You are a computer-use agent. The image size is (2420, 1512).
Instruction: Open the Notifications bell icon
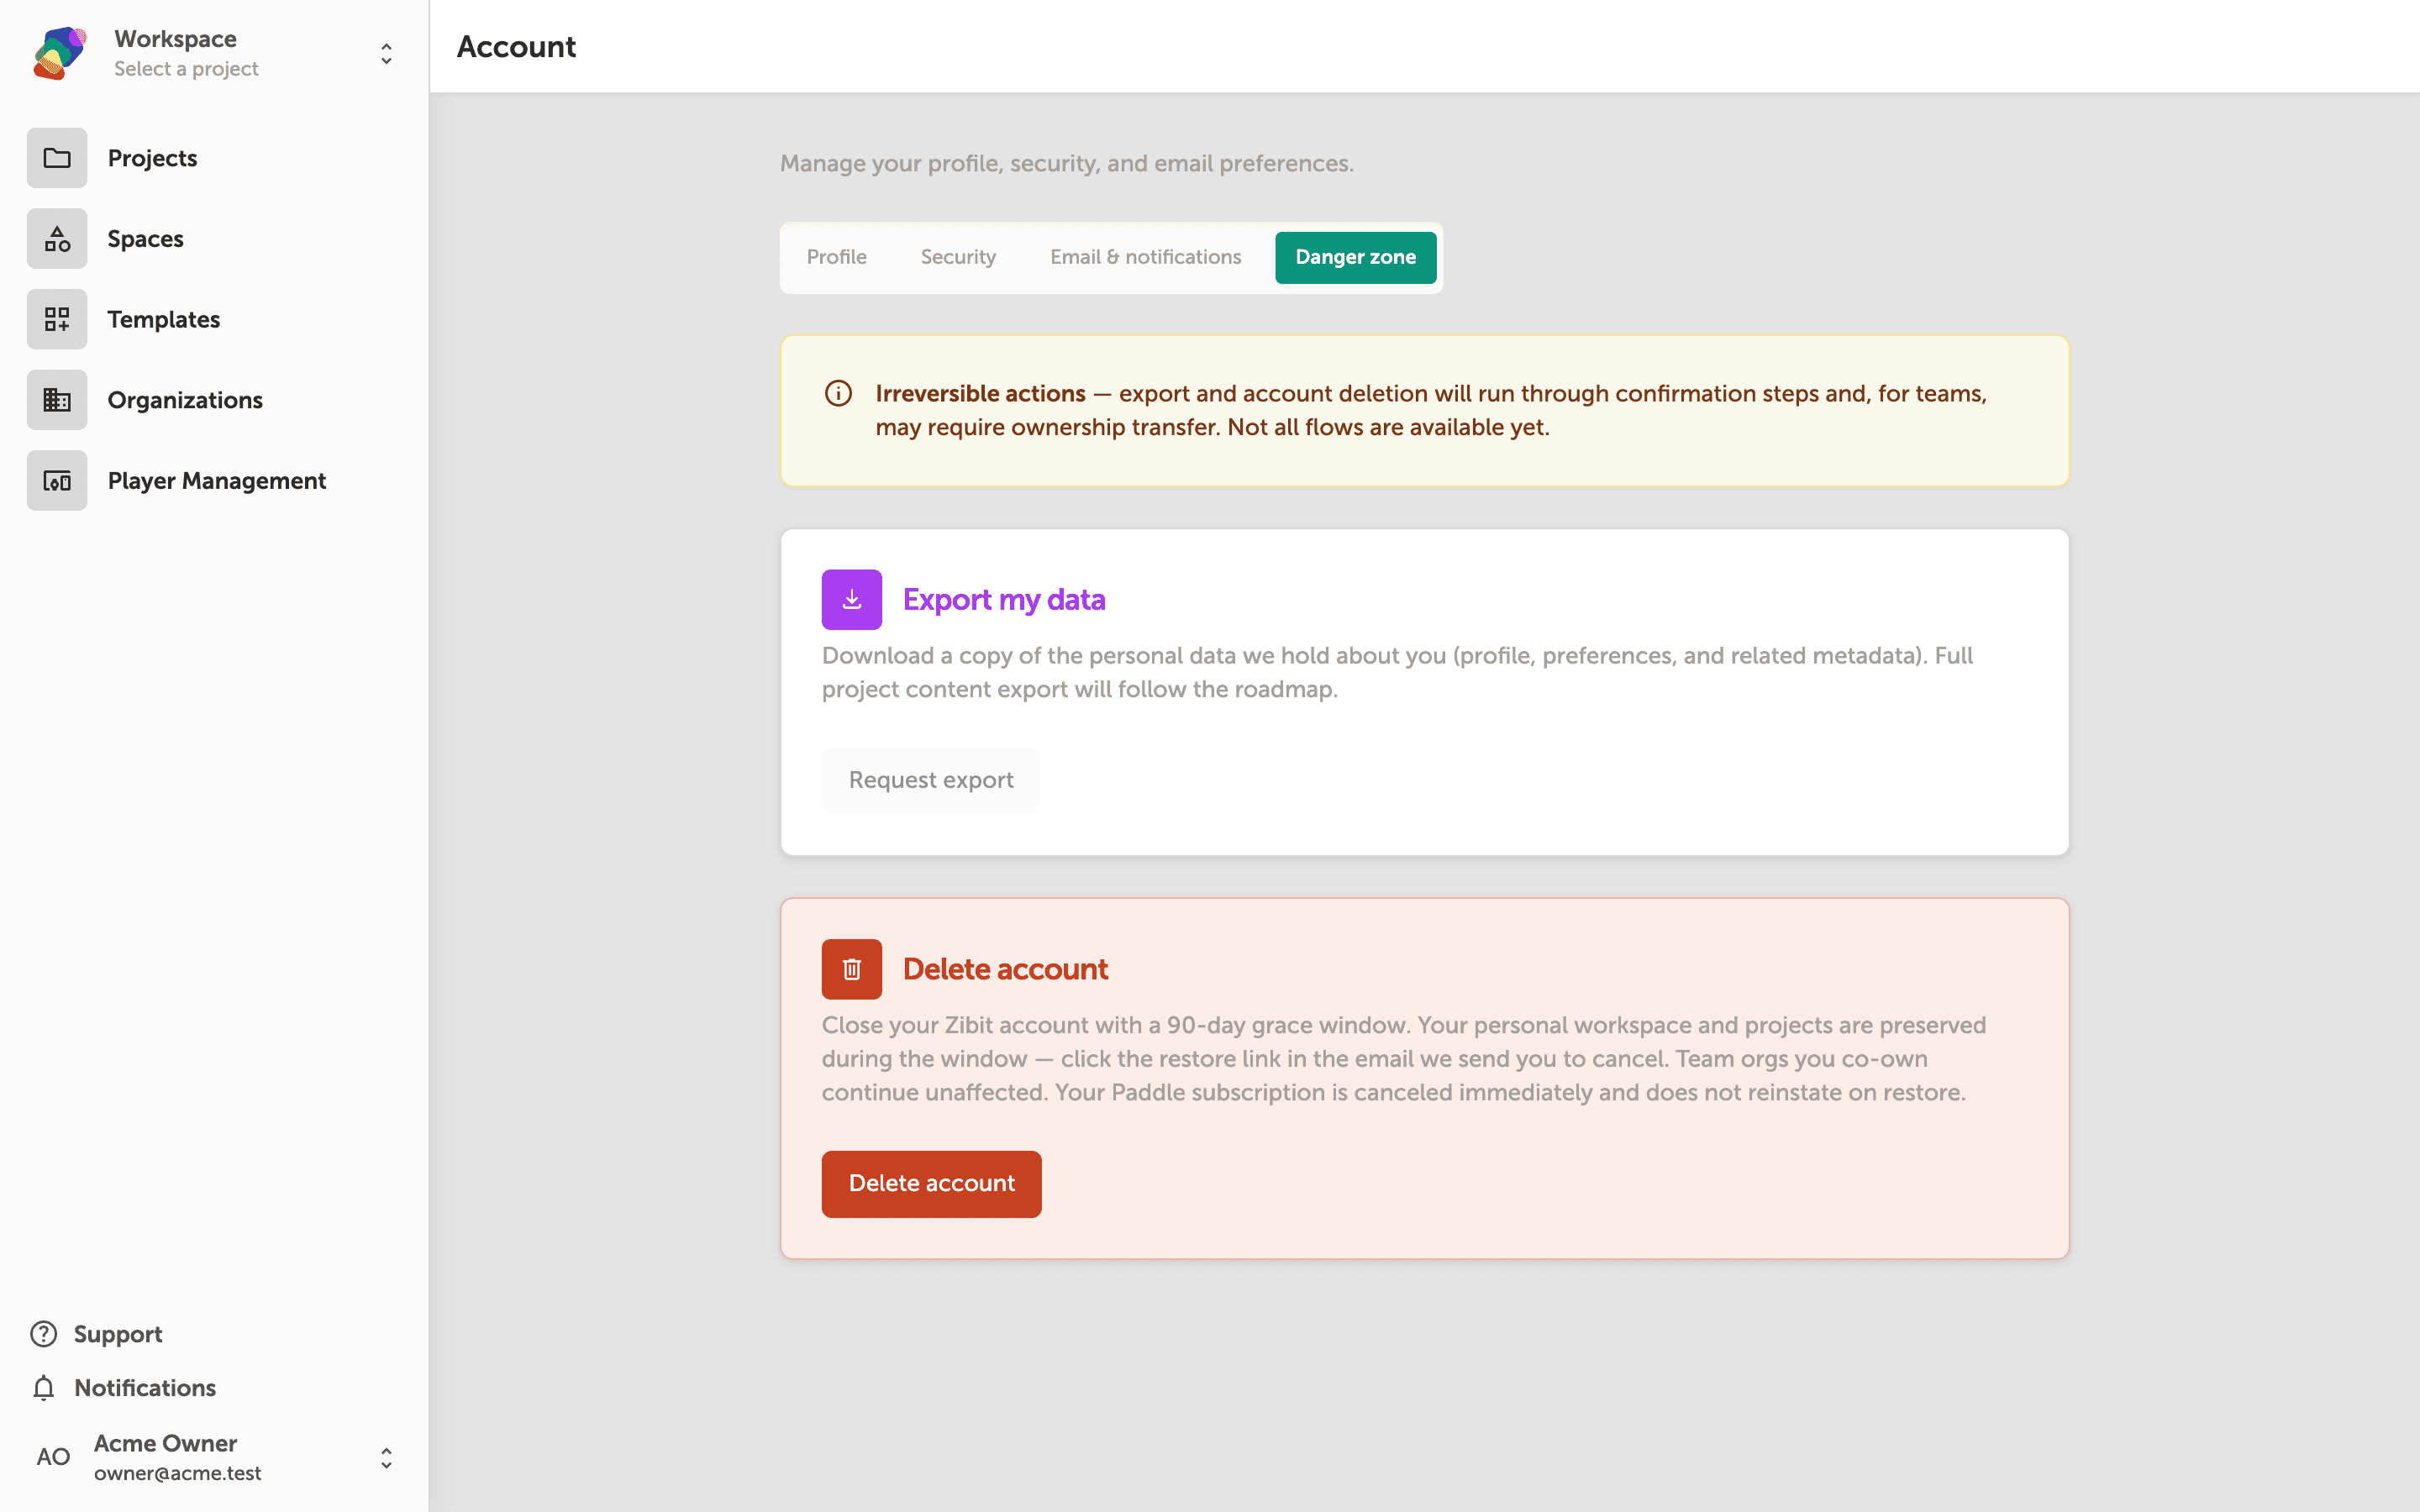coord(43,1388)
